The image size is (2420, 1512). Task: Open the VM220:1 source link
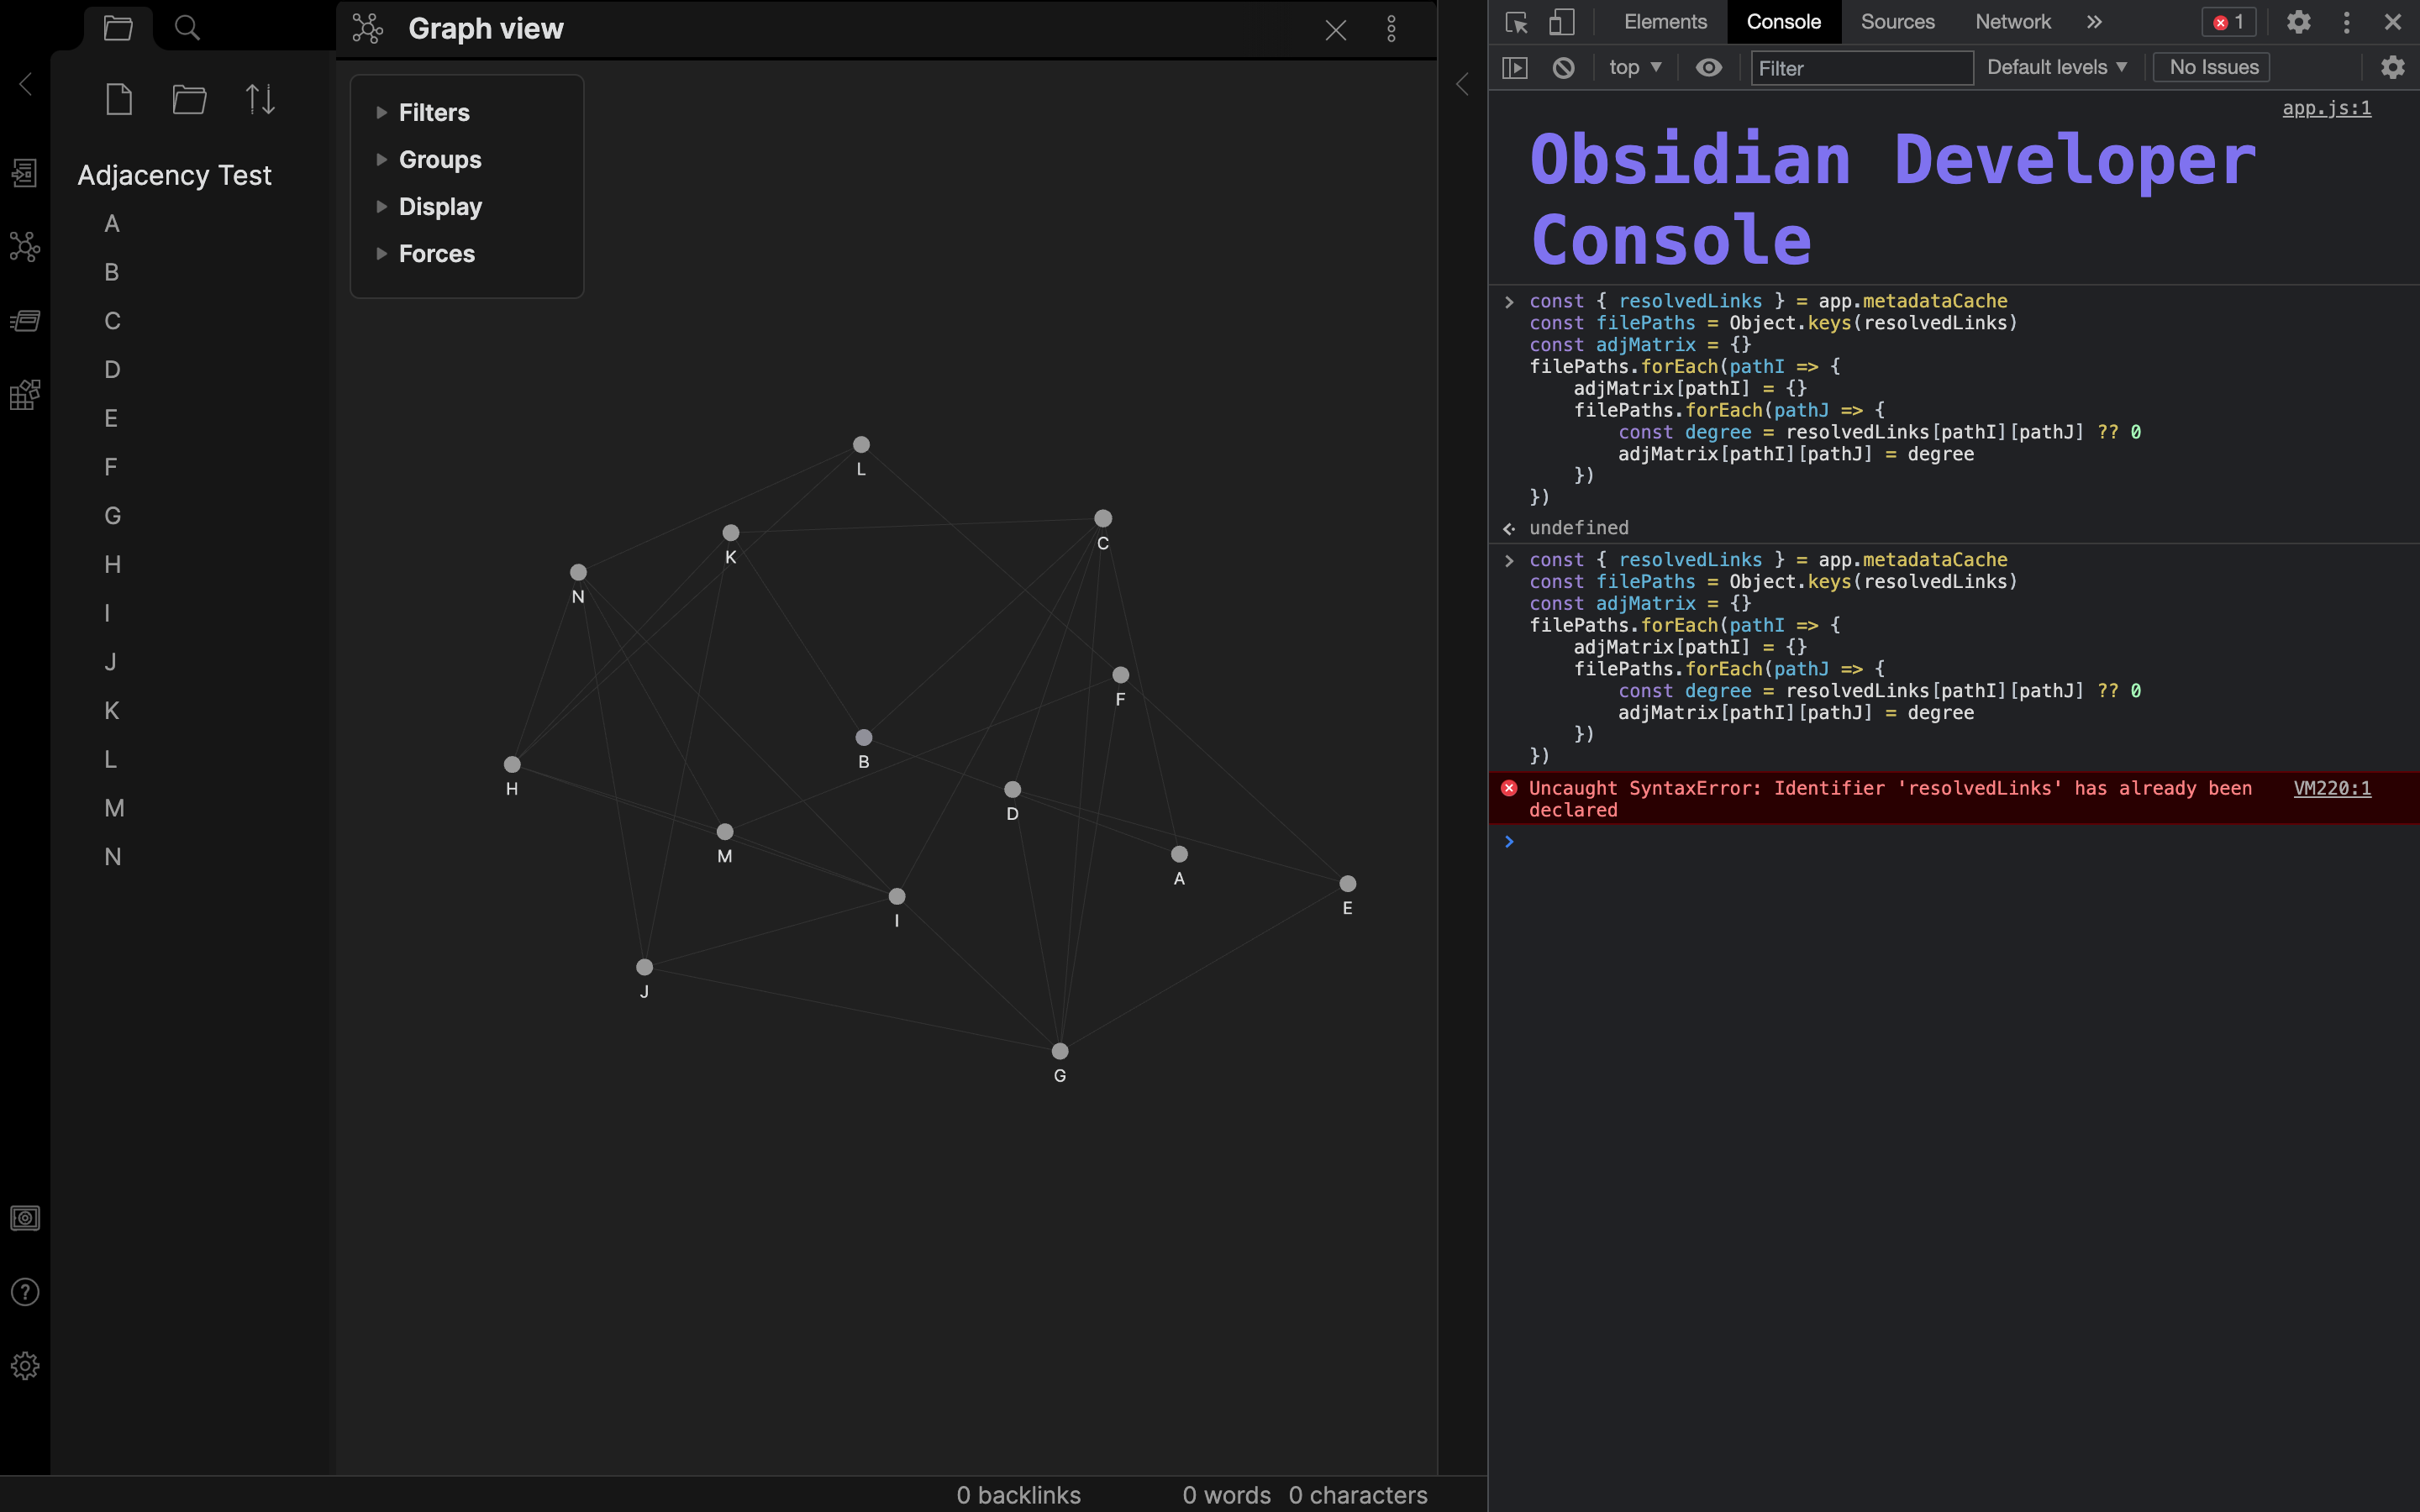(2331, 788)
